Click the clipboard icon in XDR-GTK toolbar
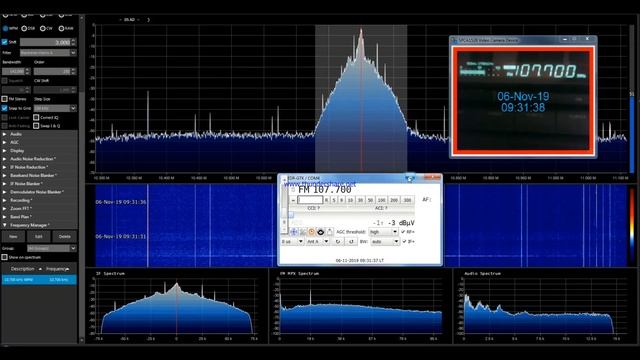 point(329,232)
